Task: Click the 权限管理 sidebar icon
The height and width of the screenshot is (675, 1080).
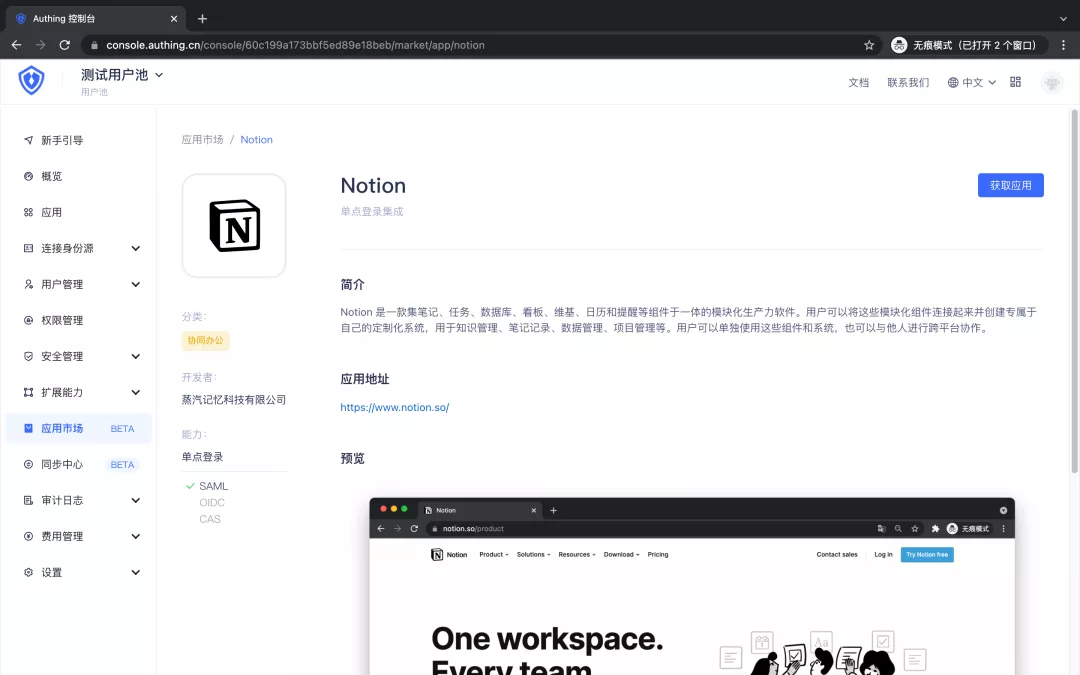Action: [28, 320]
